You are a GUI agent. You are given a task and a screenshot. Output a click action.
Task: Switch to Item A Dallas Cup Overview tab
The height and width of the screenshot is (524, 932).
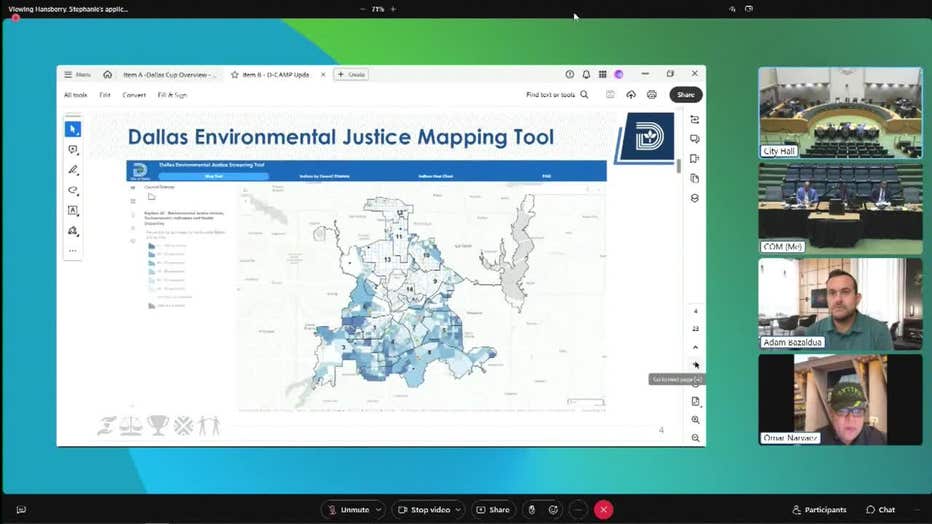coord(169,74)
